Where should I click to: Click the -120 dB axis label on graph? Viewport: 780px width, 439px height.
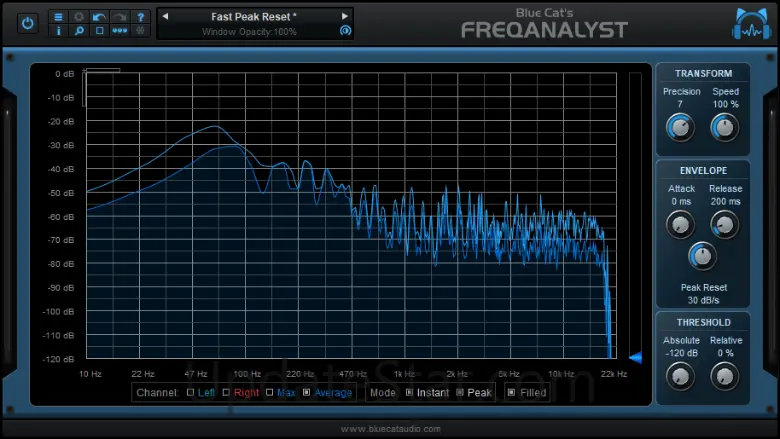[58, 359]
